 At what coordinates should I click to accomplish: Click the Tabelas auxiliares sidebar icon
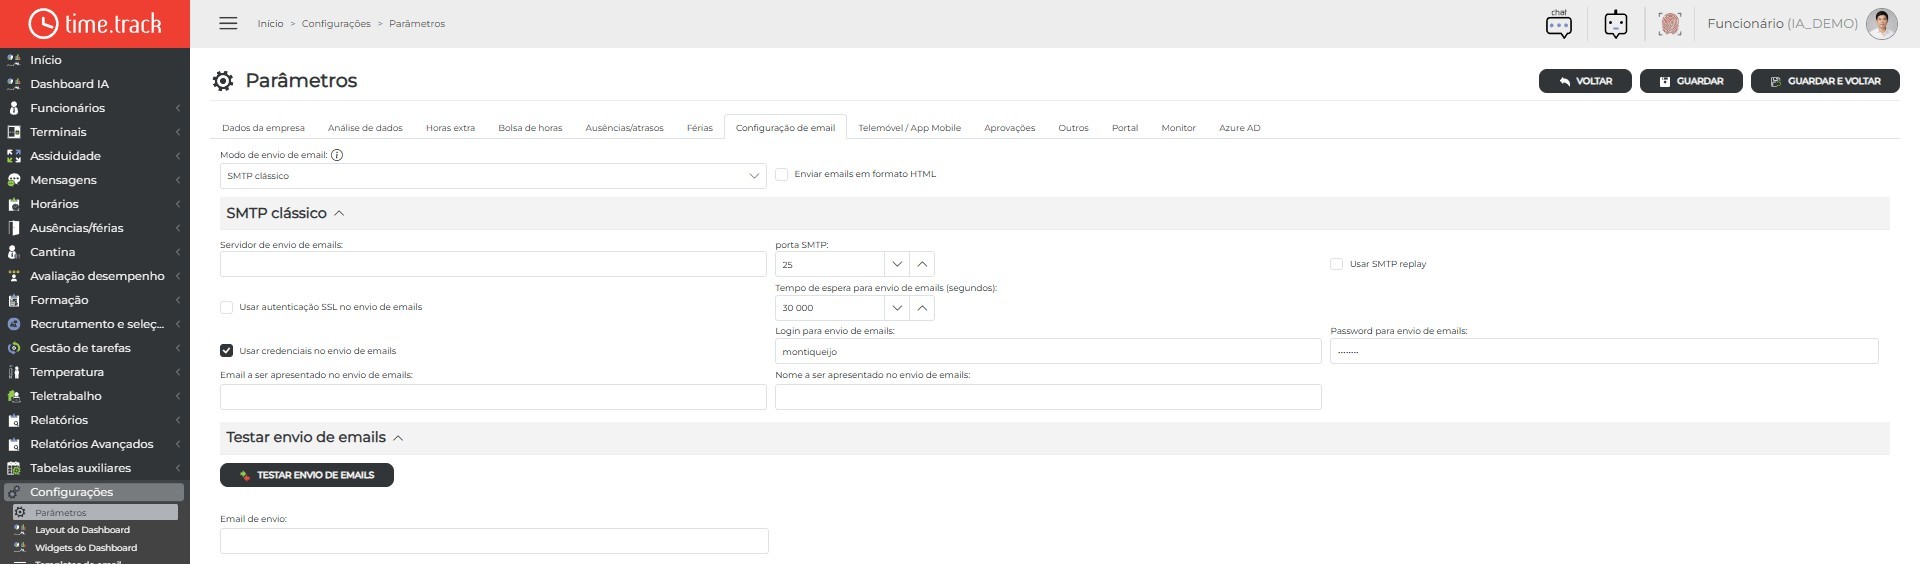(14, 468)
